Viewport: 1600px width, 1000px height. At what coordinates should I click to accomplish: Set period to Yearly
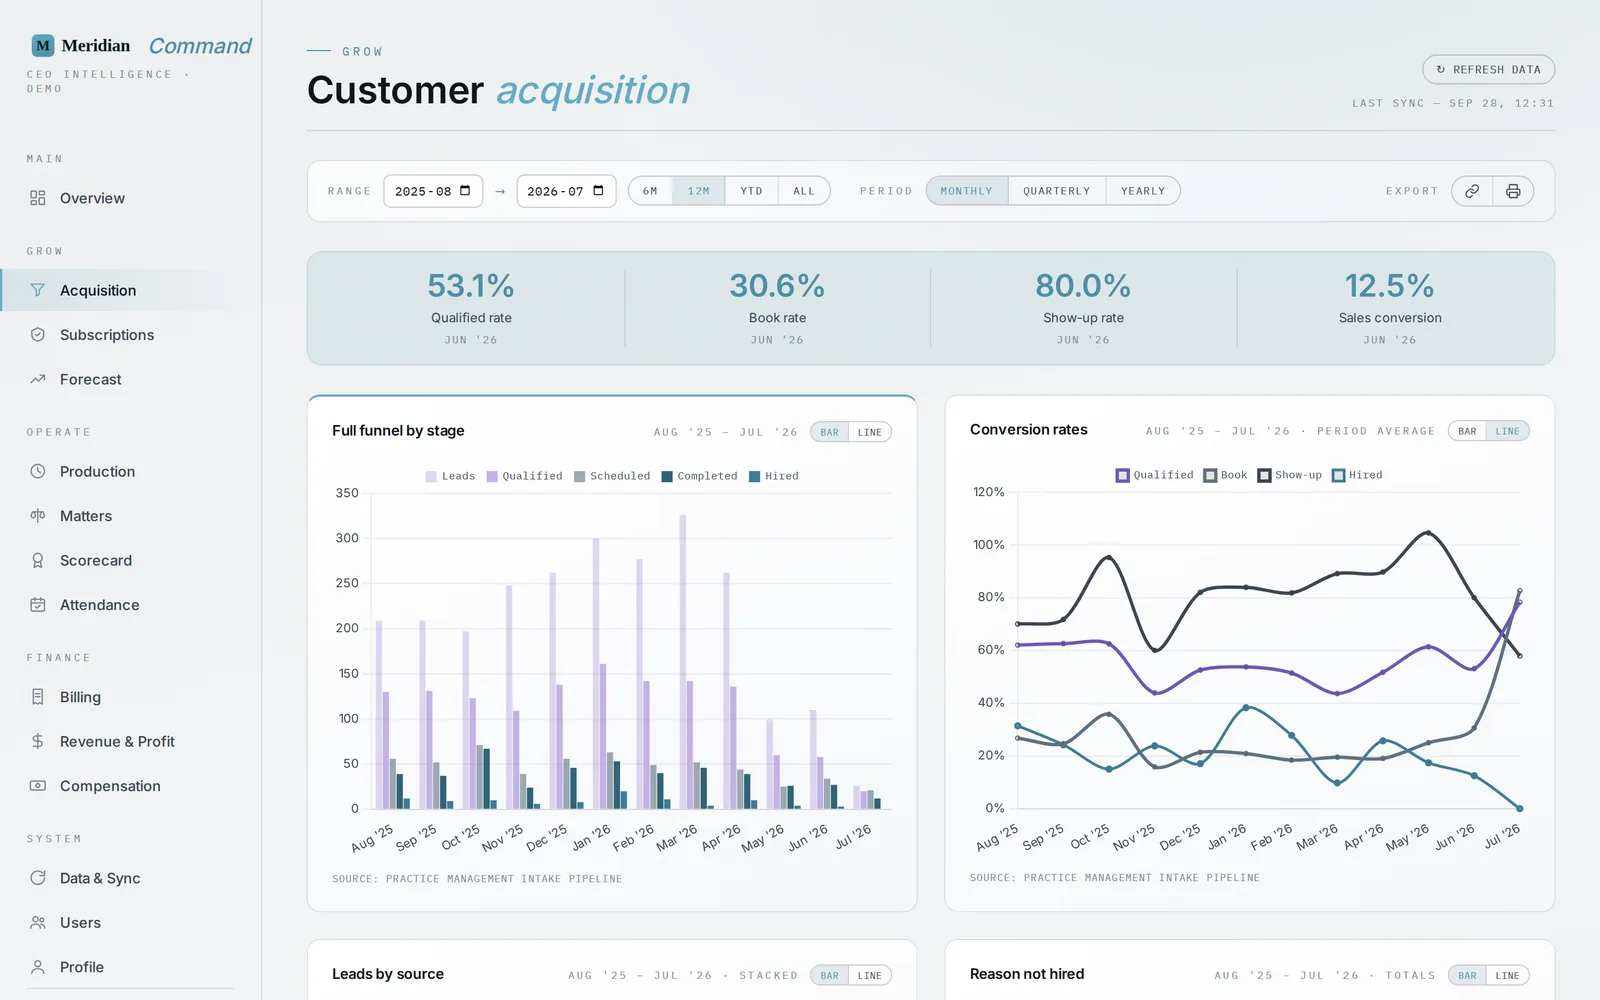(x=1143, y=191)
